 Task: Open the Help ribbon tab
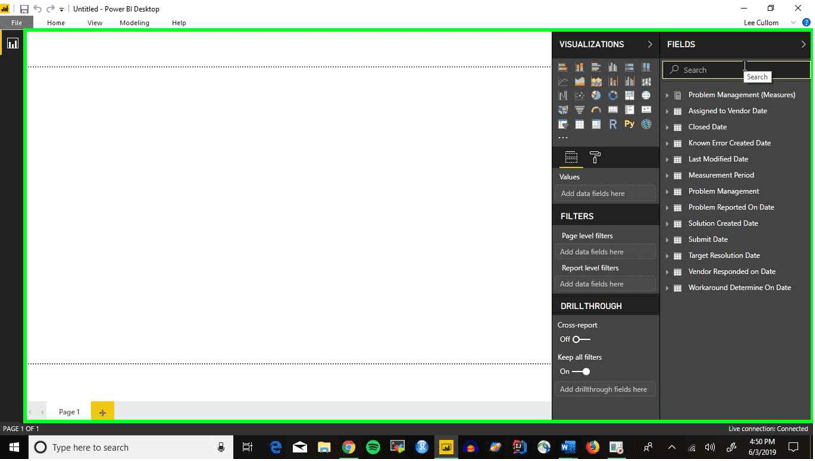coord(179,23)
